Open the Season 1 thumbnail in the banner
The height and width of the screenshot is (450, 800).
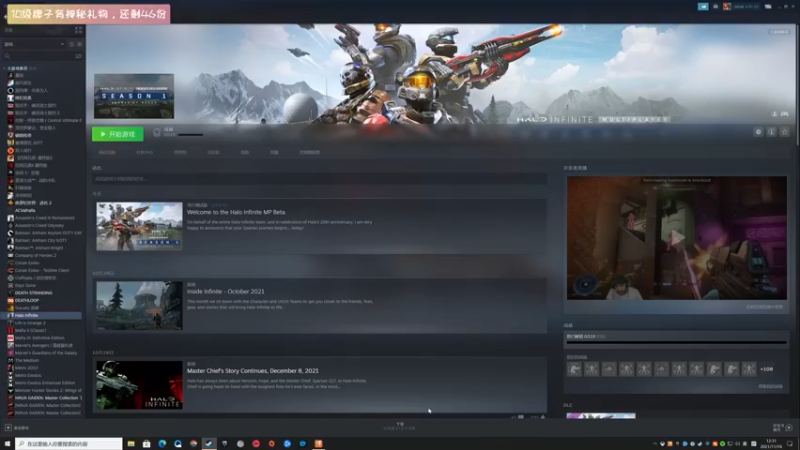(x=134, y=96)
